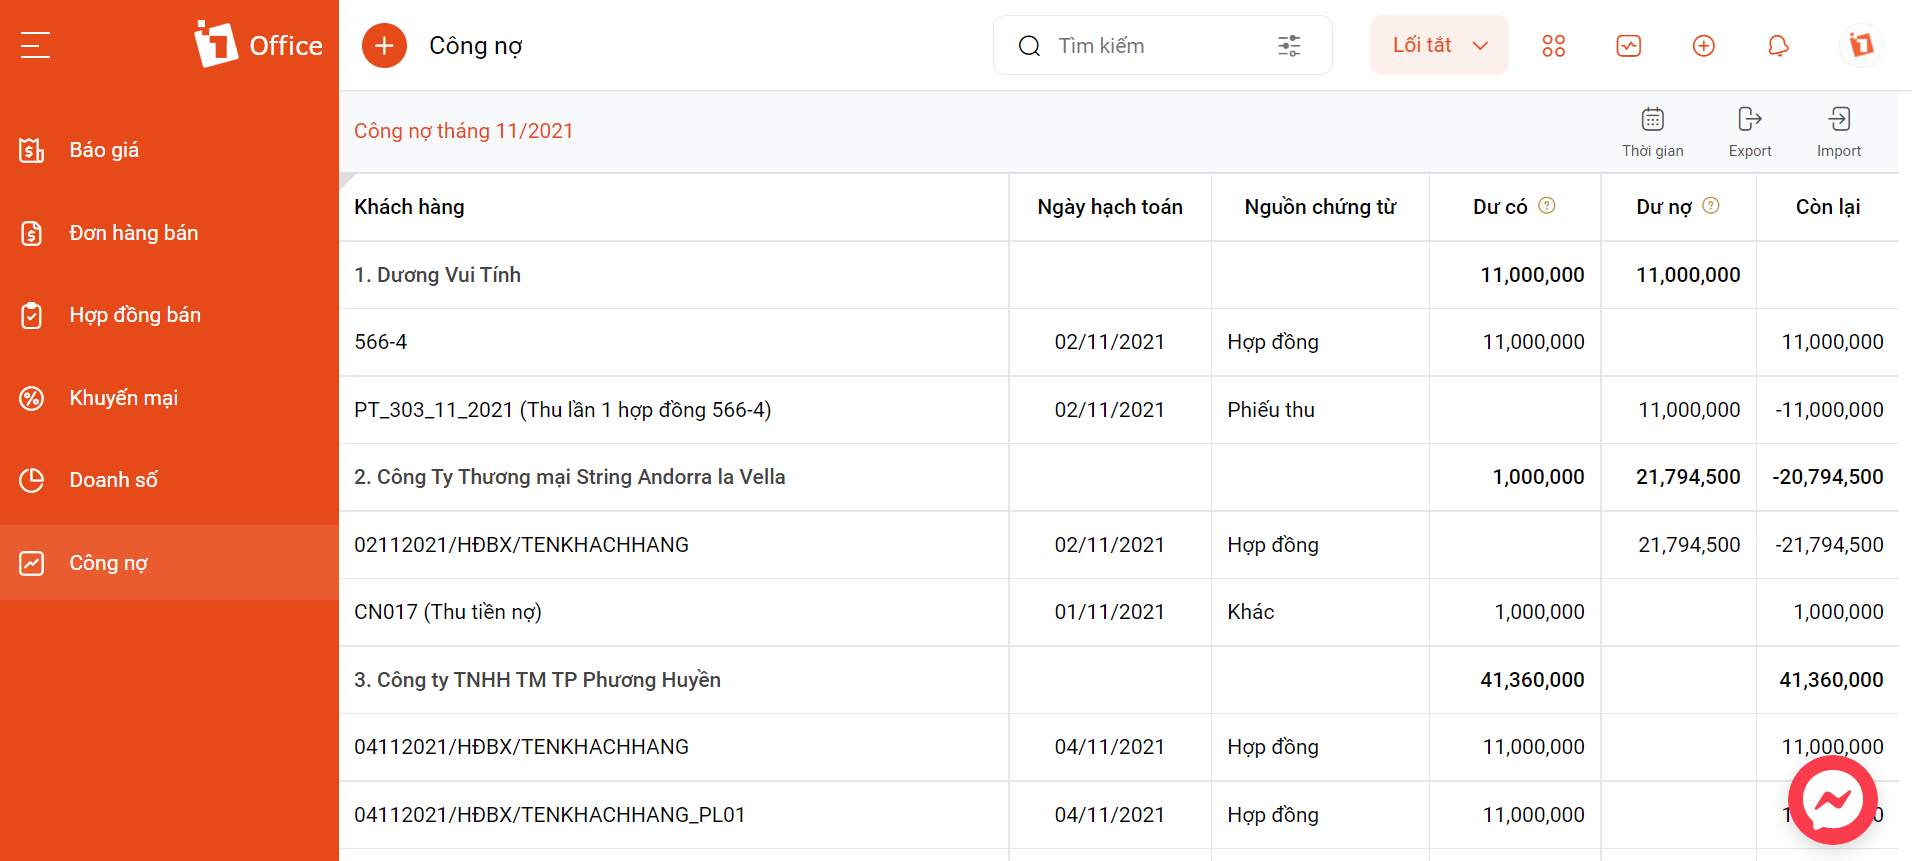Screen dimensions: 1912x861
Task: Open notifications bell
Action: tap(1778, 46)
